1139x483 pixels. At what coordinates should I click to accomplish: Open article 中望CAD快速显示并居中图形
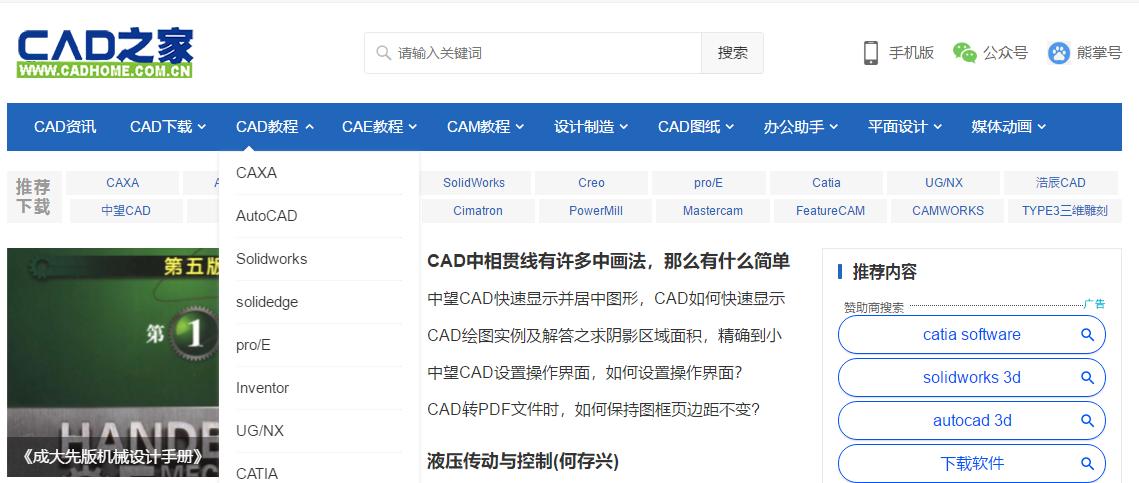click(x=606, y=299)
